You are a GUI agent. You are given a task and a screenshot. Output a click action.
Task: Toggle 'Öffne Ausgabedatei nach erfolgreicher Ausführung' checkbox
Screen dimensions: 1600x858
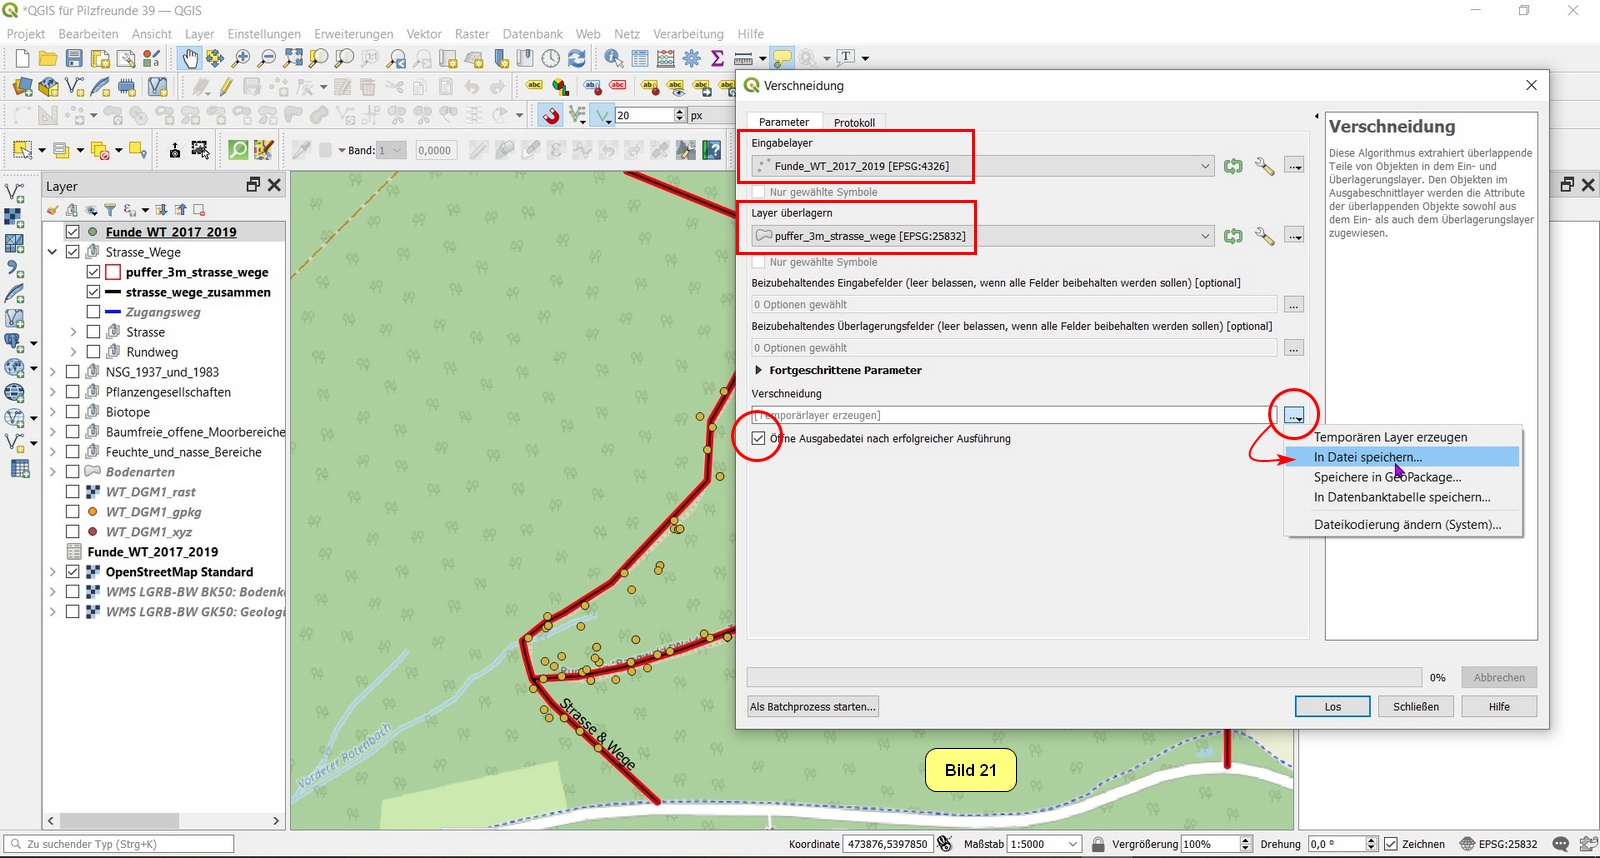(759, 438)
